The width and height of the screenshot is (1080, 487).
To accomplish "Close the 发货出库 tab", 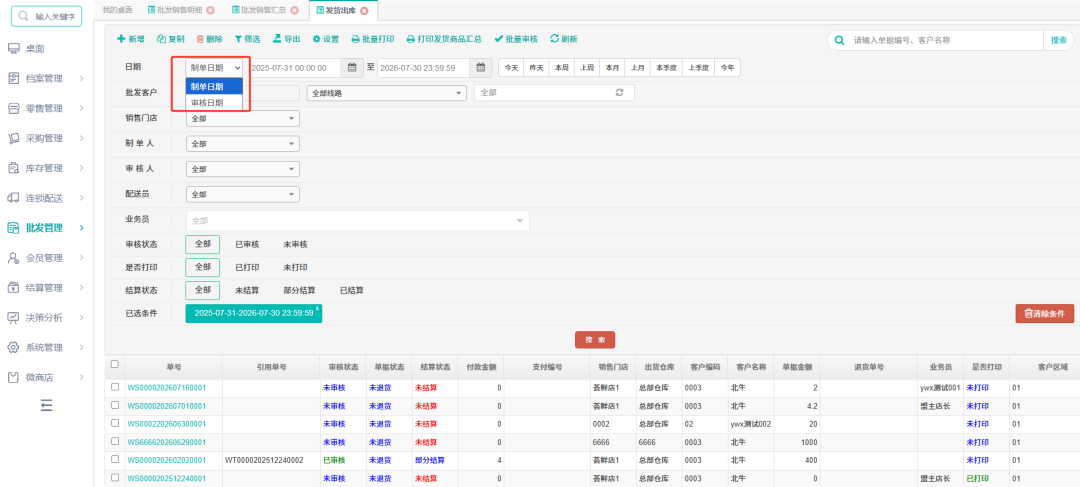I will [364, 10].
